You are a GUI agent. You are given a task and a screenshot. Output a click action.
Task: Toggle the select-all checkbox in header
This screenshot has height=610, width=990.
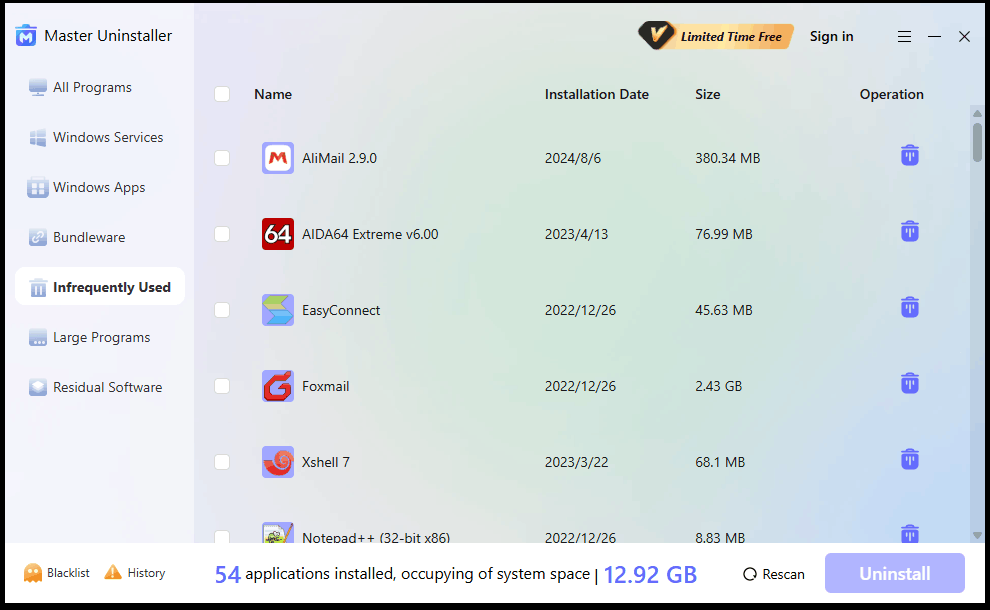[222, 93]
